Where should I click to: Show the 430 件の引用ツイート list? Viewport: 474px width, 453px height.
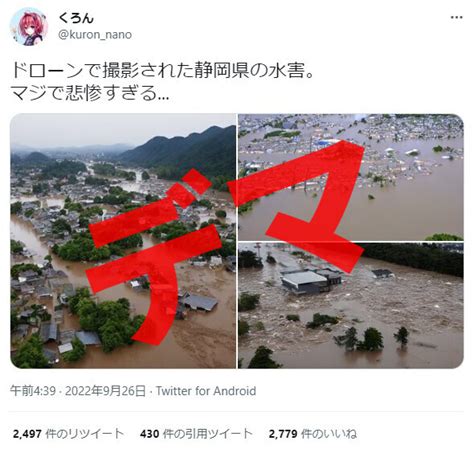point(196,434)
